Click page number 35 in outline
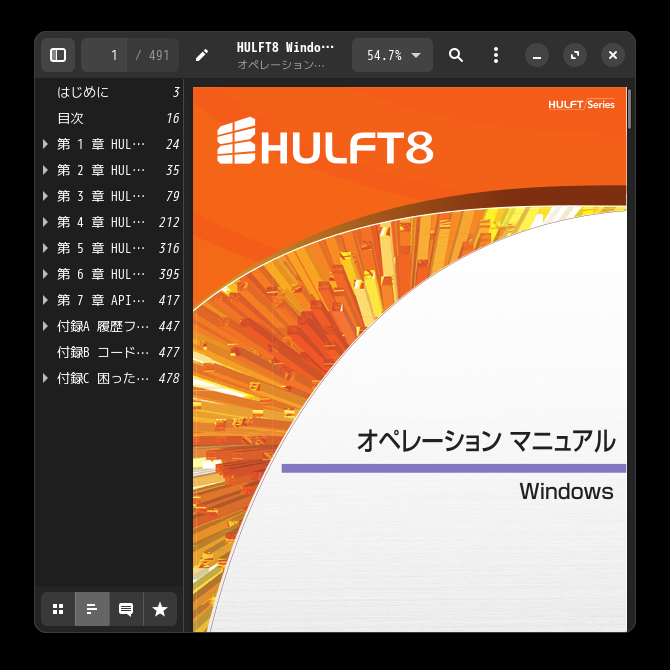670x670 pixels. (173, 170)
